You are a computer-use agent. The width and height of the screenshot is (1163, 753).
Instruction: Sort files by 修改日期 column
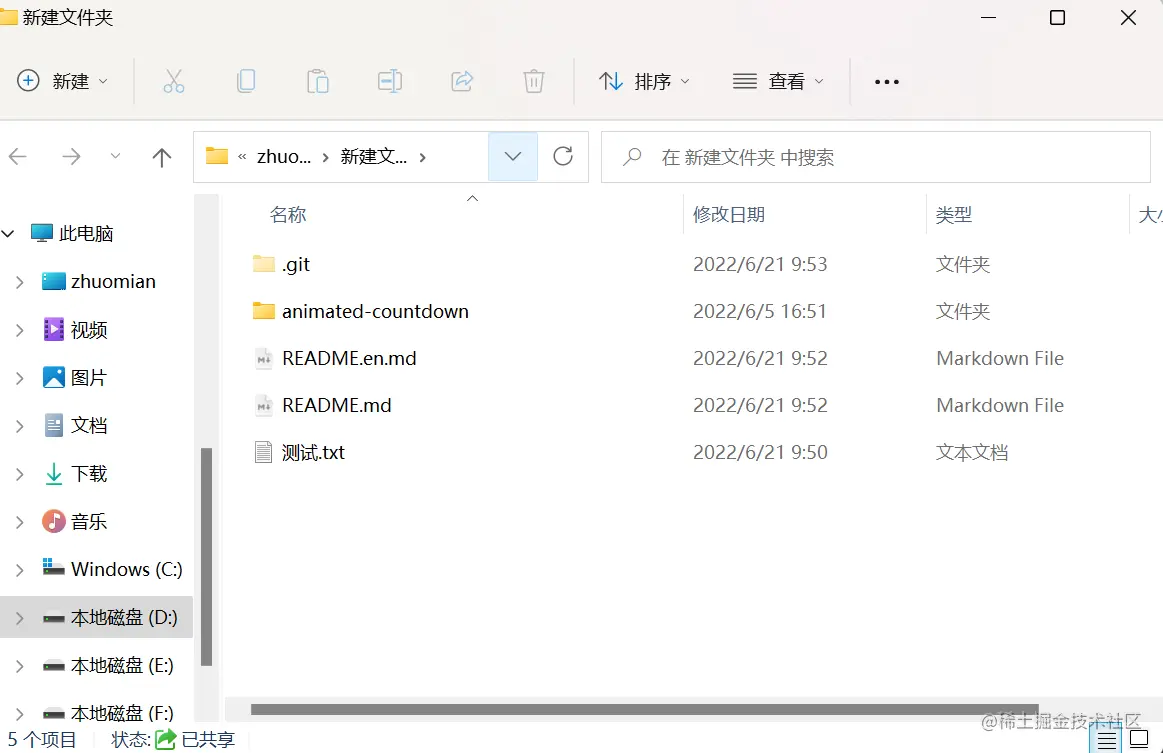click(x=729, y=213)
